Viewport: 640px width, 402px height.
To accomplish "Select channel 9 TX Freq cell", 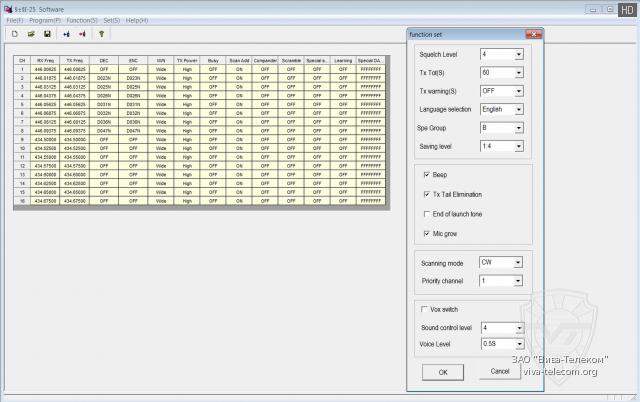I will click(75, 140).
